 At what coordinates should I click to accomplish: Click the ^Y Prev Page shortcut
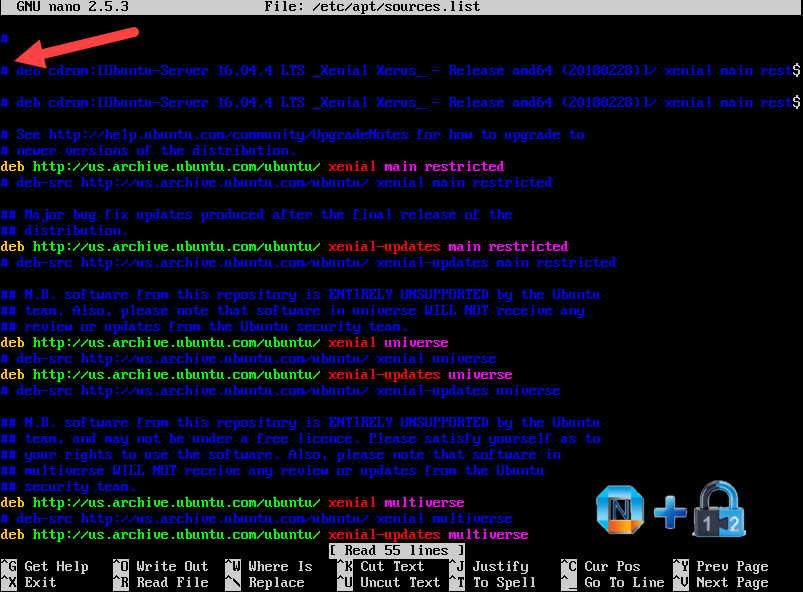(721, 566)
